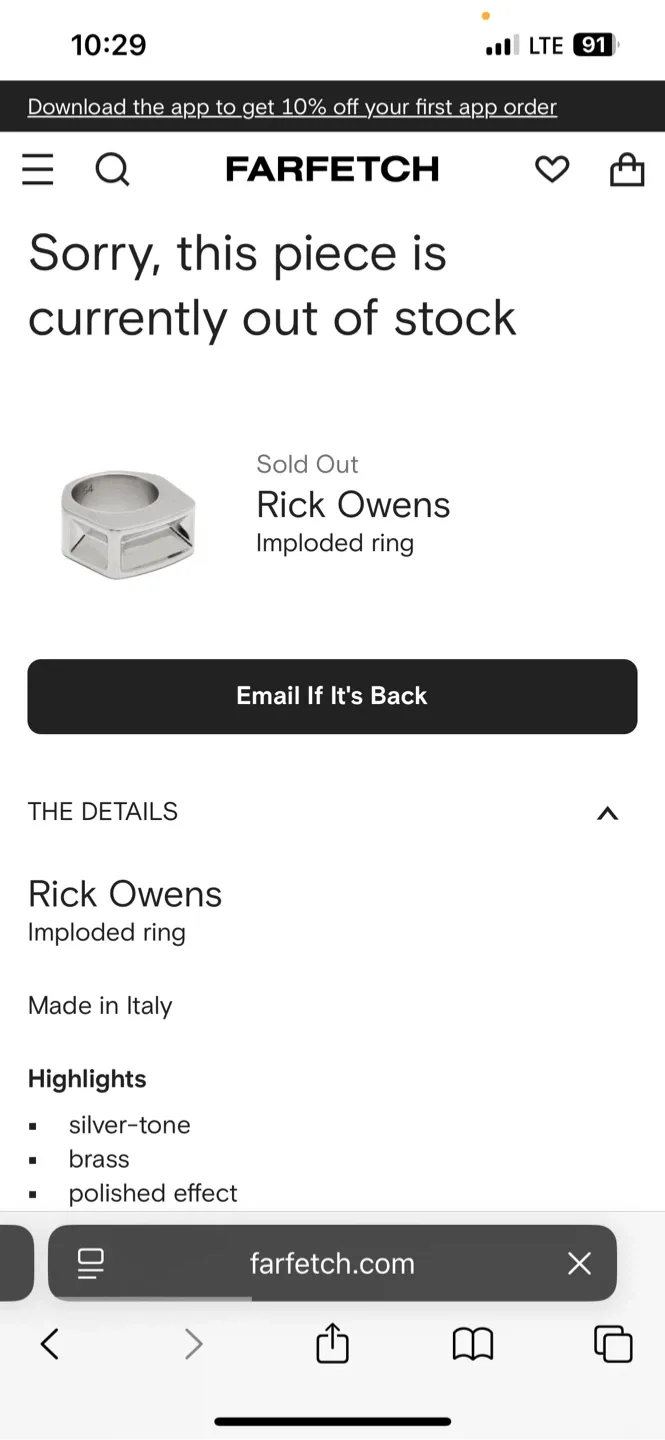
Task: Tap the share icon in Safari toolbar
Action: 331,1343
